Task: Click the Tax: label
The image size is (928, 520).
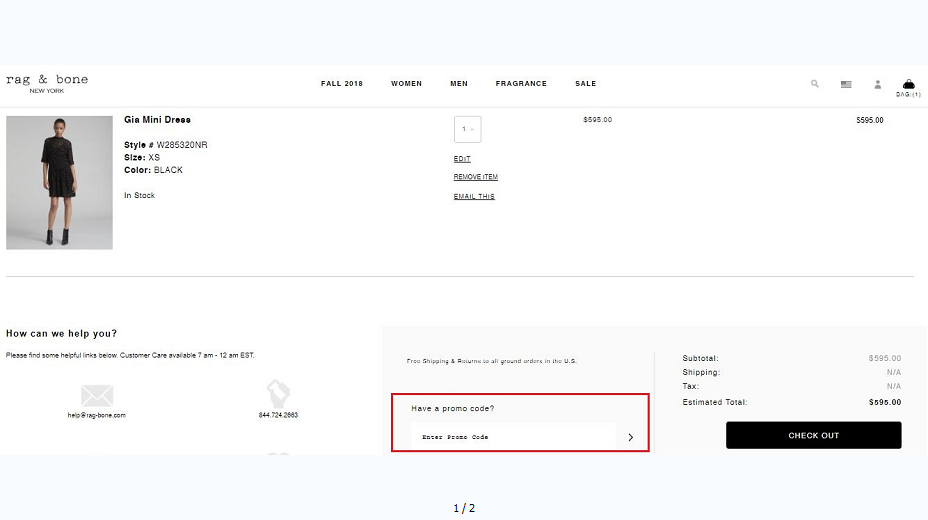Action: [691, 386]
